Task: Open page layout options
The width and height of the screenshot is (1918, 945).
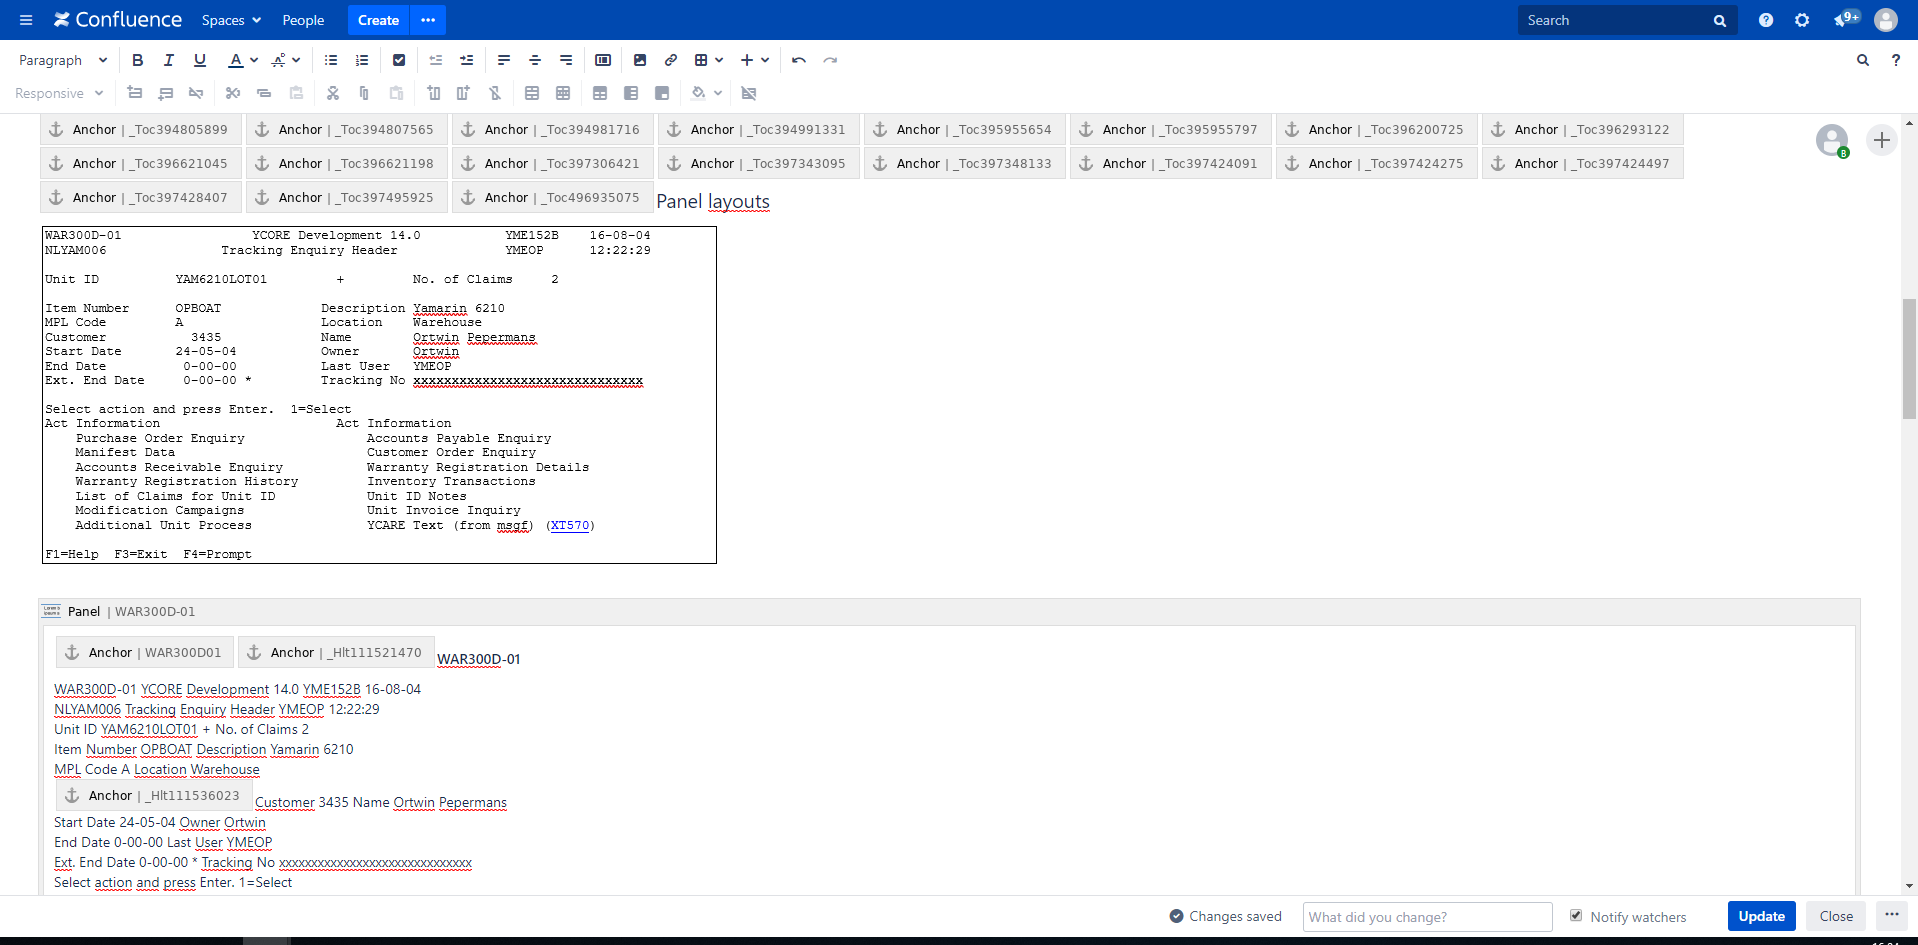Action: click(603, 60)
